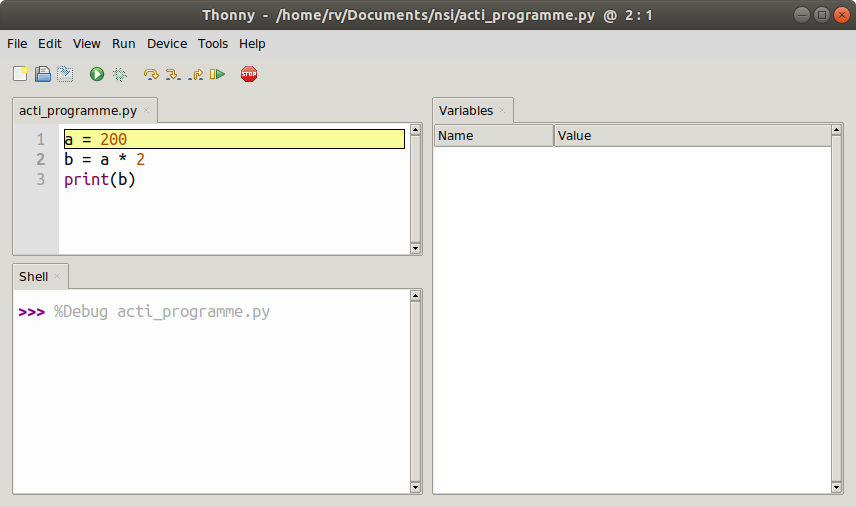The height and width of the screenshot is (507, 856).
Task: Minimize the Thonny window
Action: pos(801,15)
